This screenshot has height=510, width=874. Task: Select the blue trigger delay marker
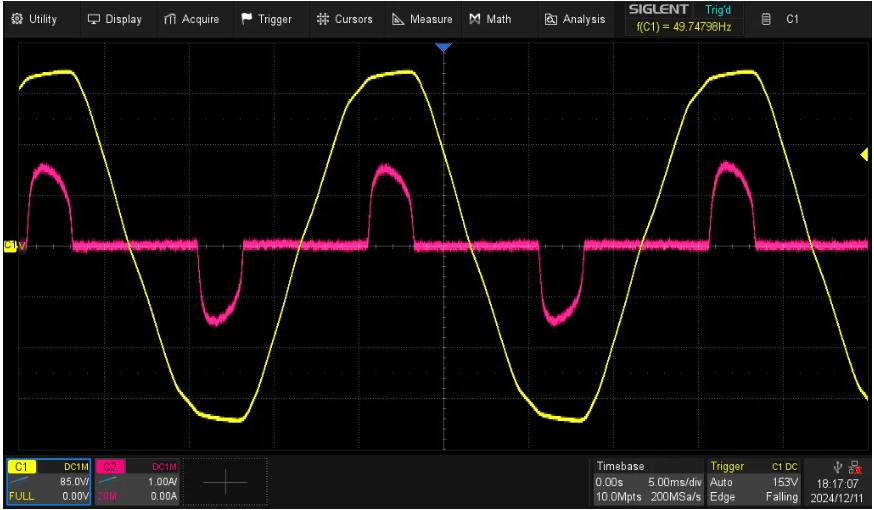click(x=443, y=48)
